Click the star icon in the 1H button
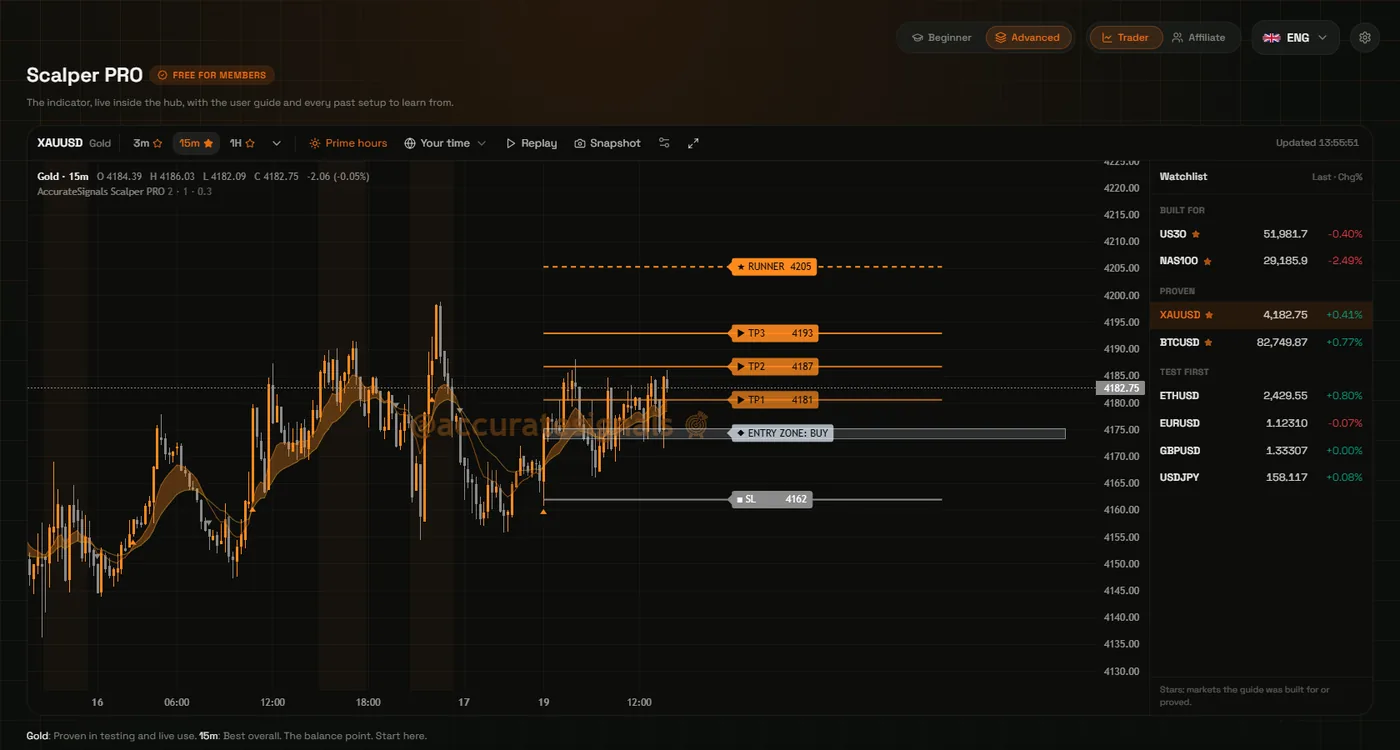The height and width of the screenshot is (750, 1400). click(250, 143)
